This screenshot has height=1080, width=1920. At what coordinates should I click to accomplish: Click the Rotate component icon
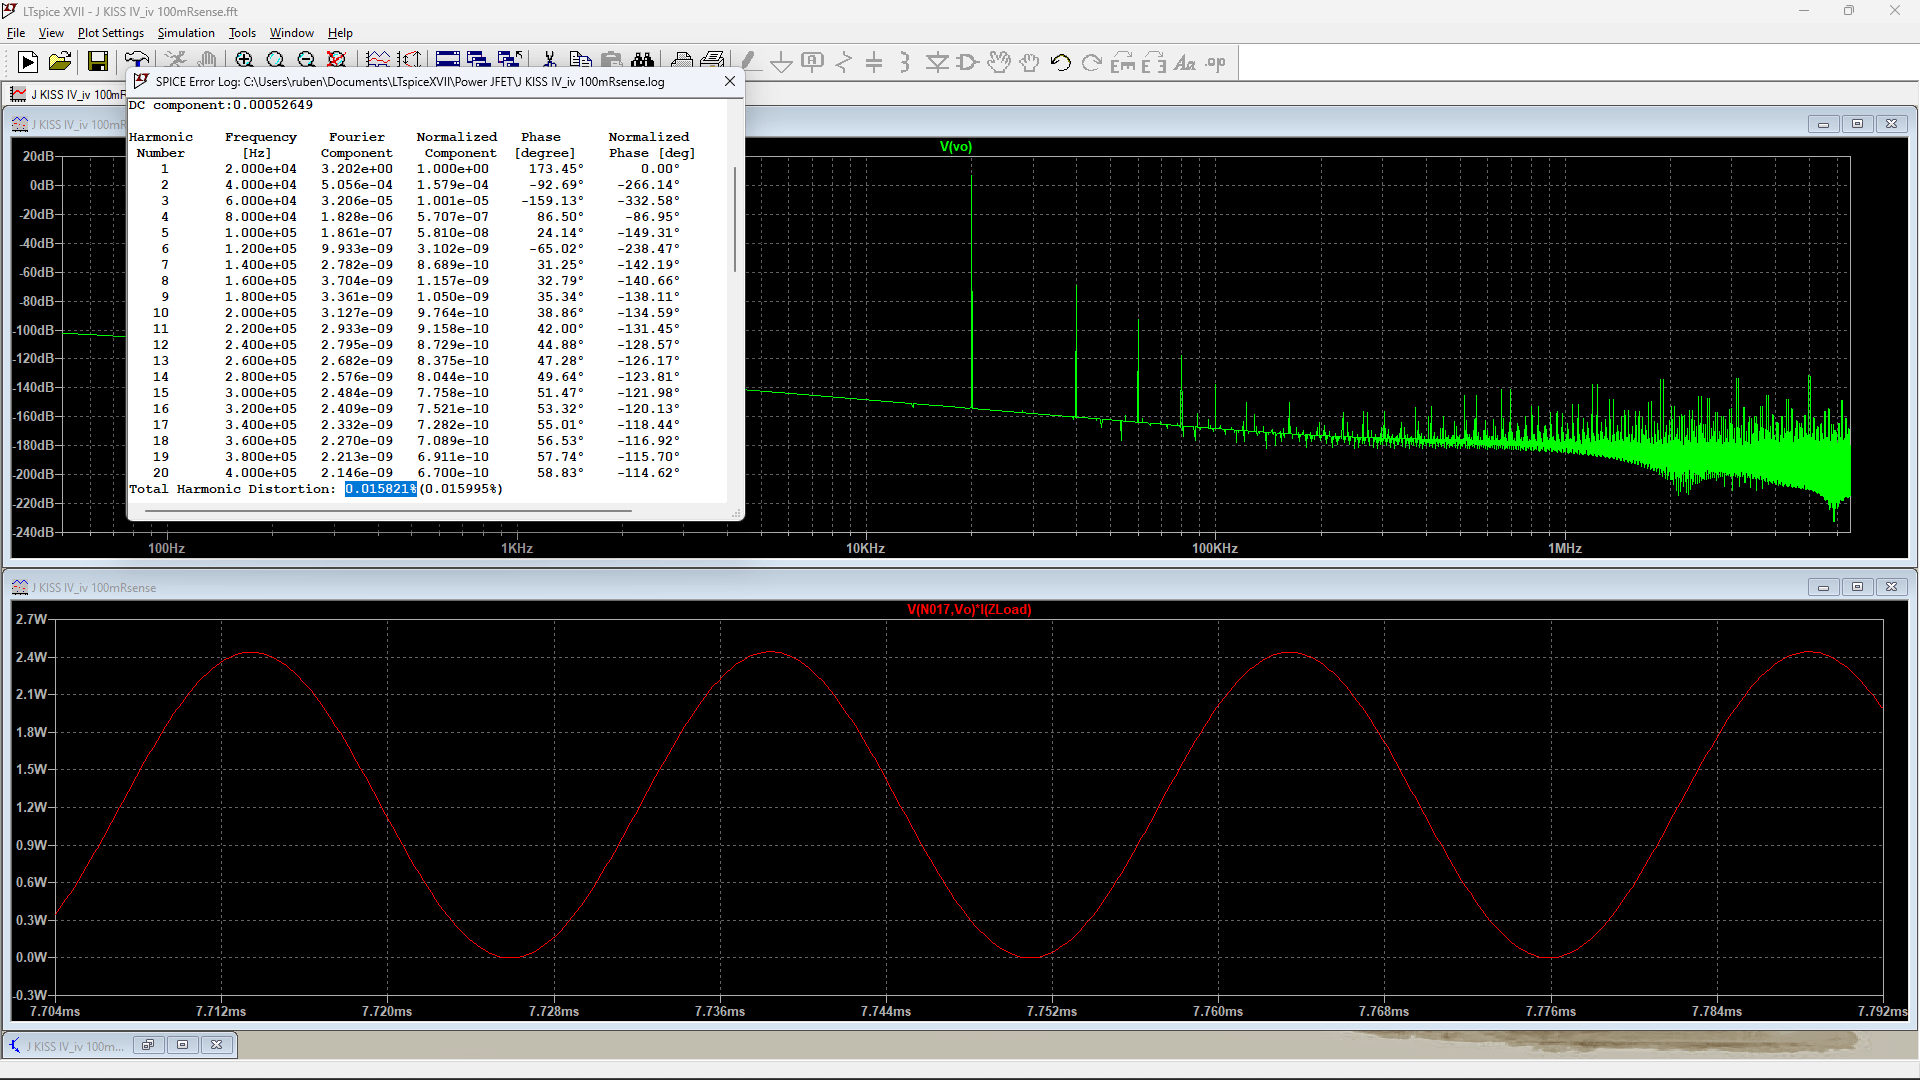1123,62
